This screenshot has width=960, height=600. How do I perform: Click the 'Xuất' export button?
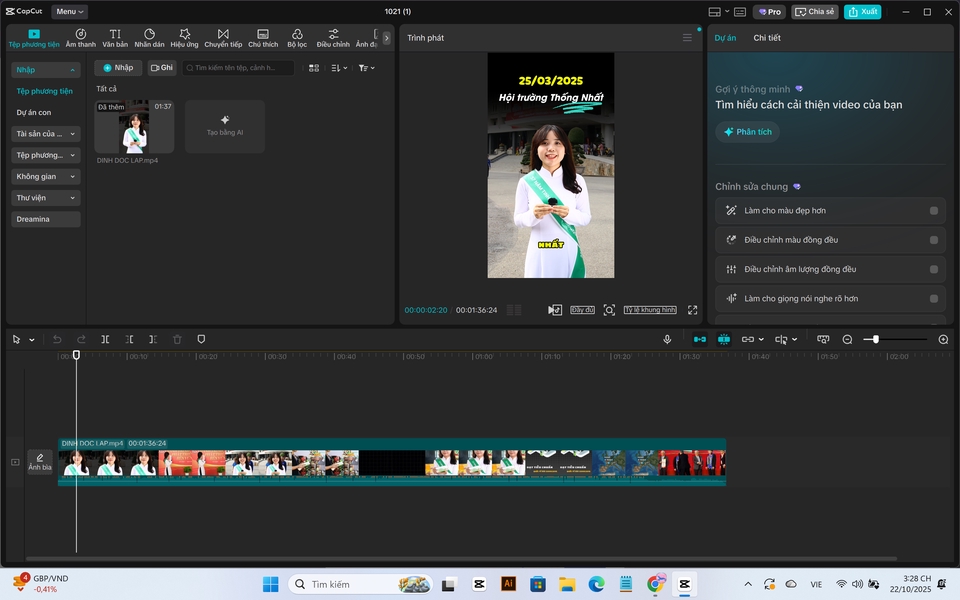(862, 12)
